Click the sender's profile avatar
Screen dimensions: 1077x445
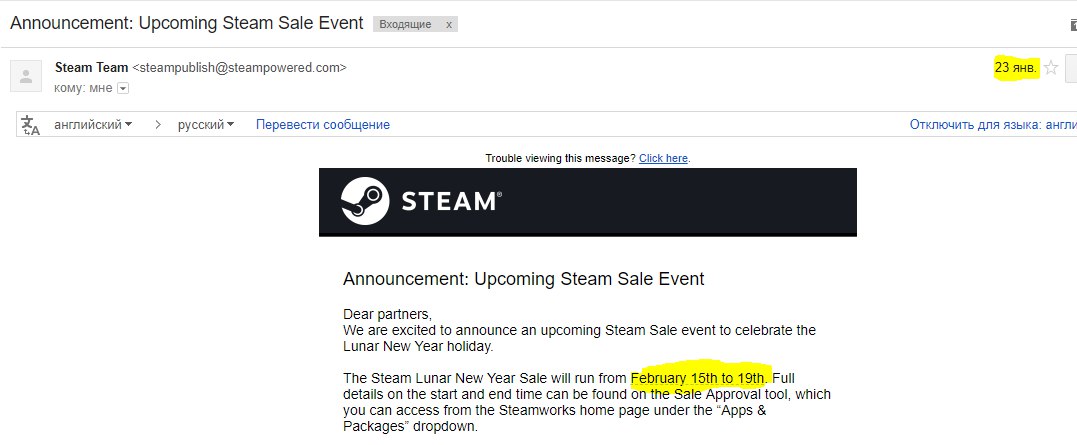pyautogui.click(x=26, y=77)
